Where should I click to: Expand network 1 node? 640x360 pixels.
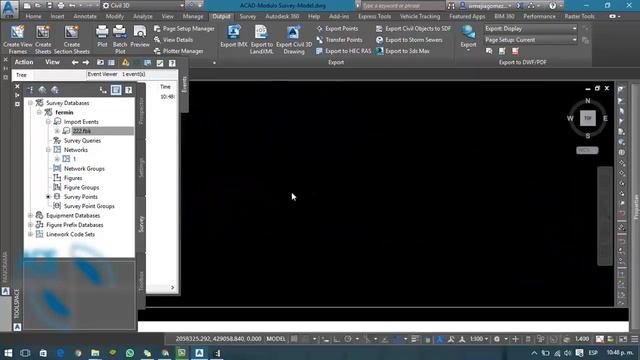point(57,159)
